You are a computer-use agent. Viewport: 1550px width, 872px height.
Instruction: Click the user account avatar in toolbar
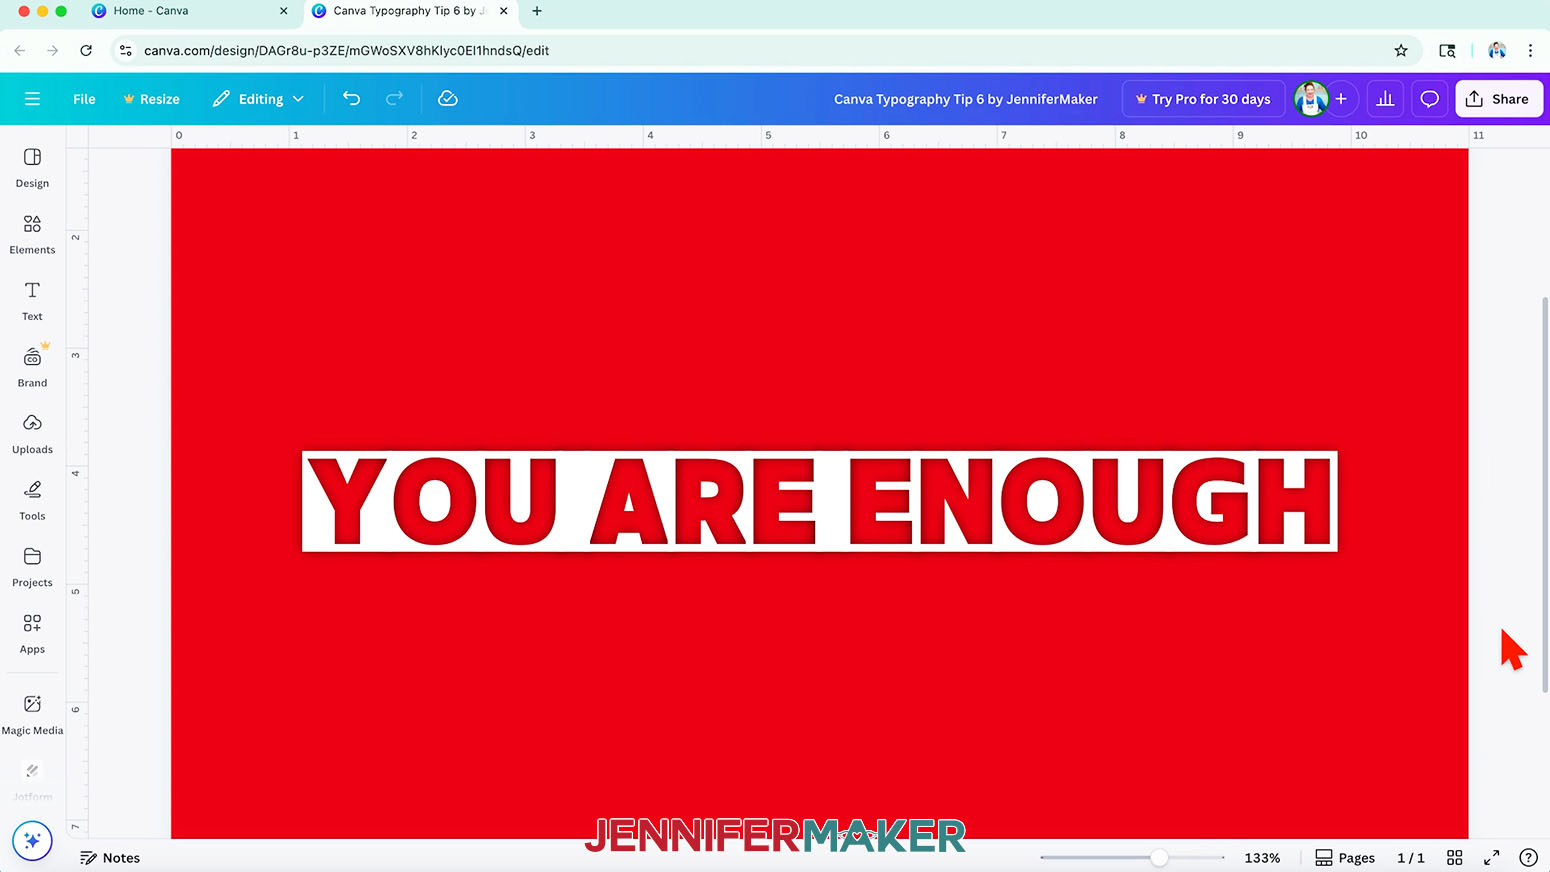point(1311,99)
